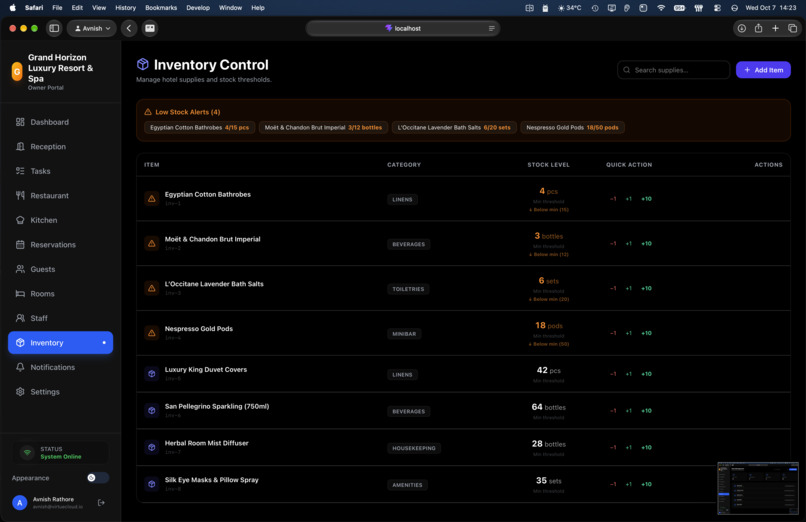This screenshot has height=522, width=806.
Task: Open the Avnish profile dropdown in Safari
Action: coord(92,28)
